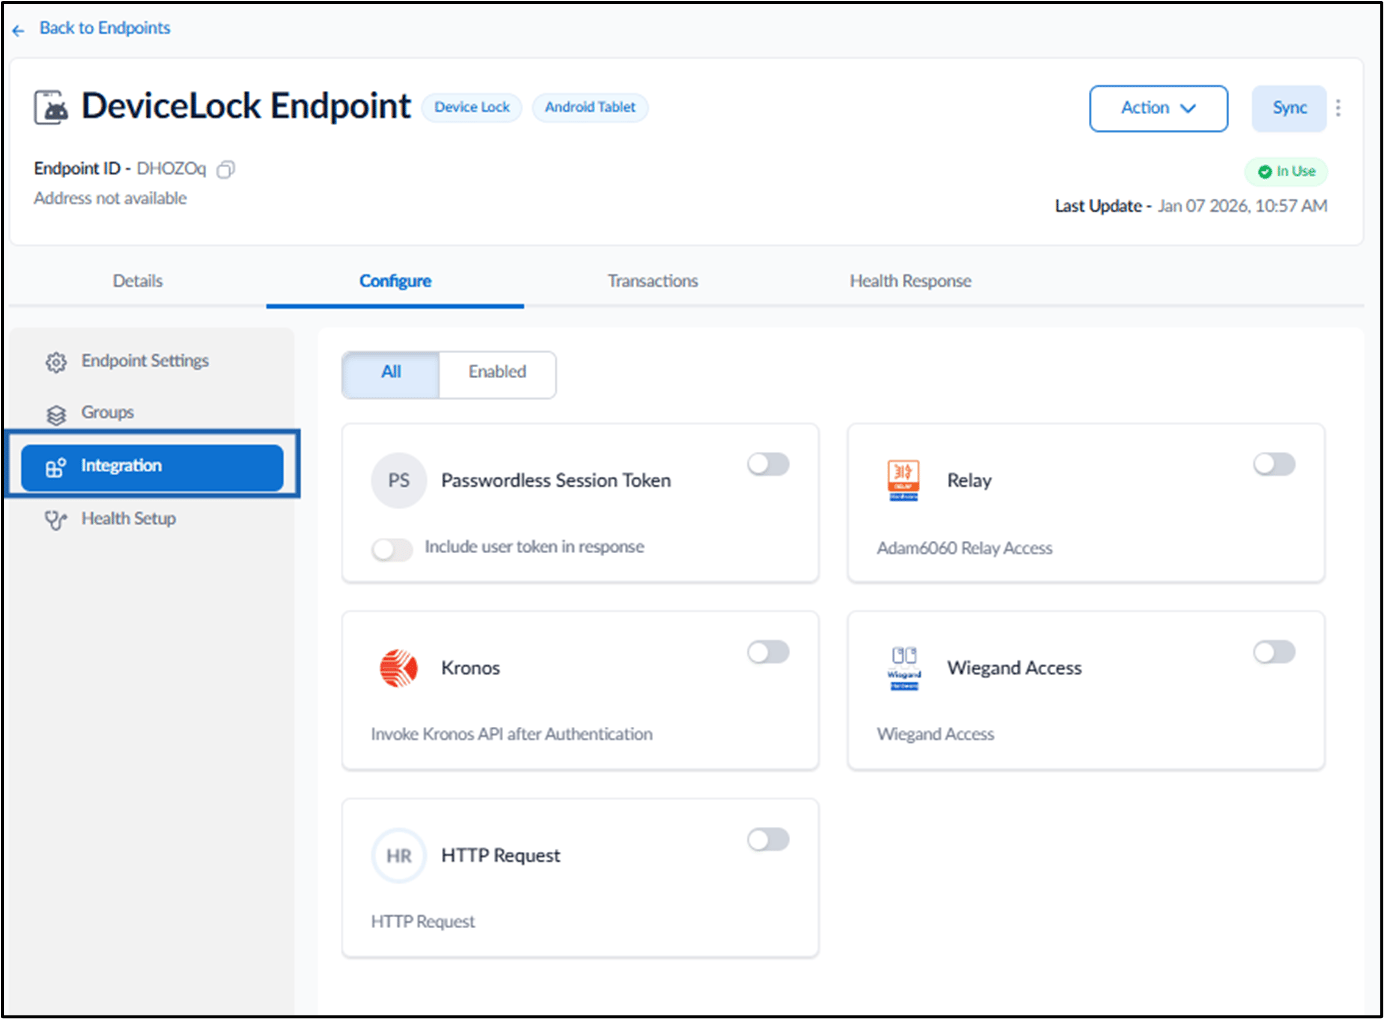The width and height of the screenshot is (1384, 1019).
Task: Enable the HTTP Request toggle
Action: point(768,839)
